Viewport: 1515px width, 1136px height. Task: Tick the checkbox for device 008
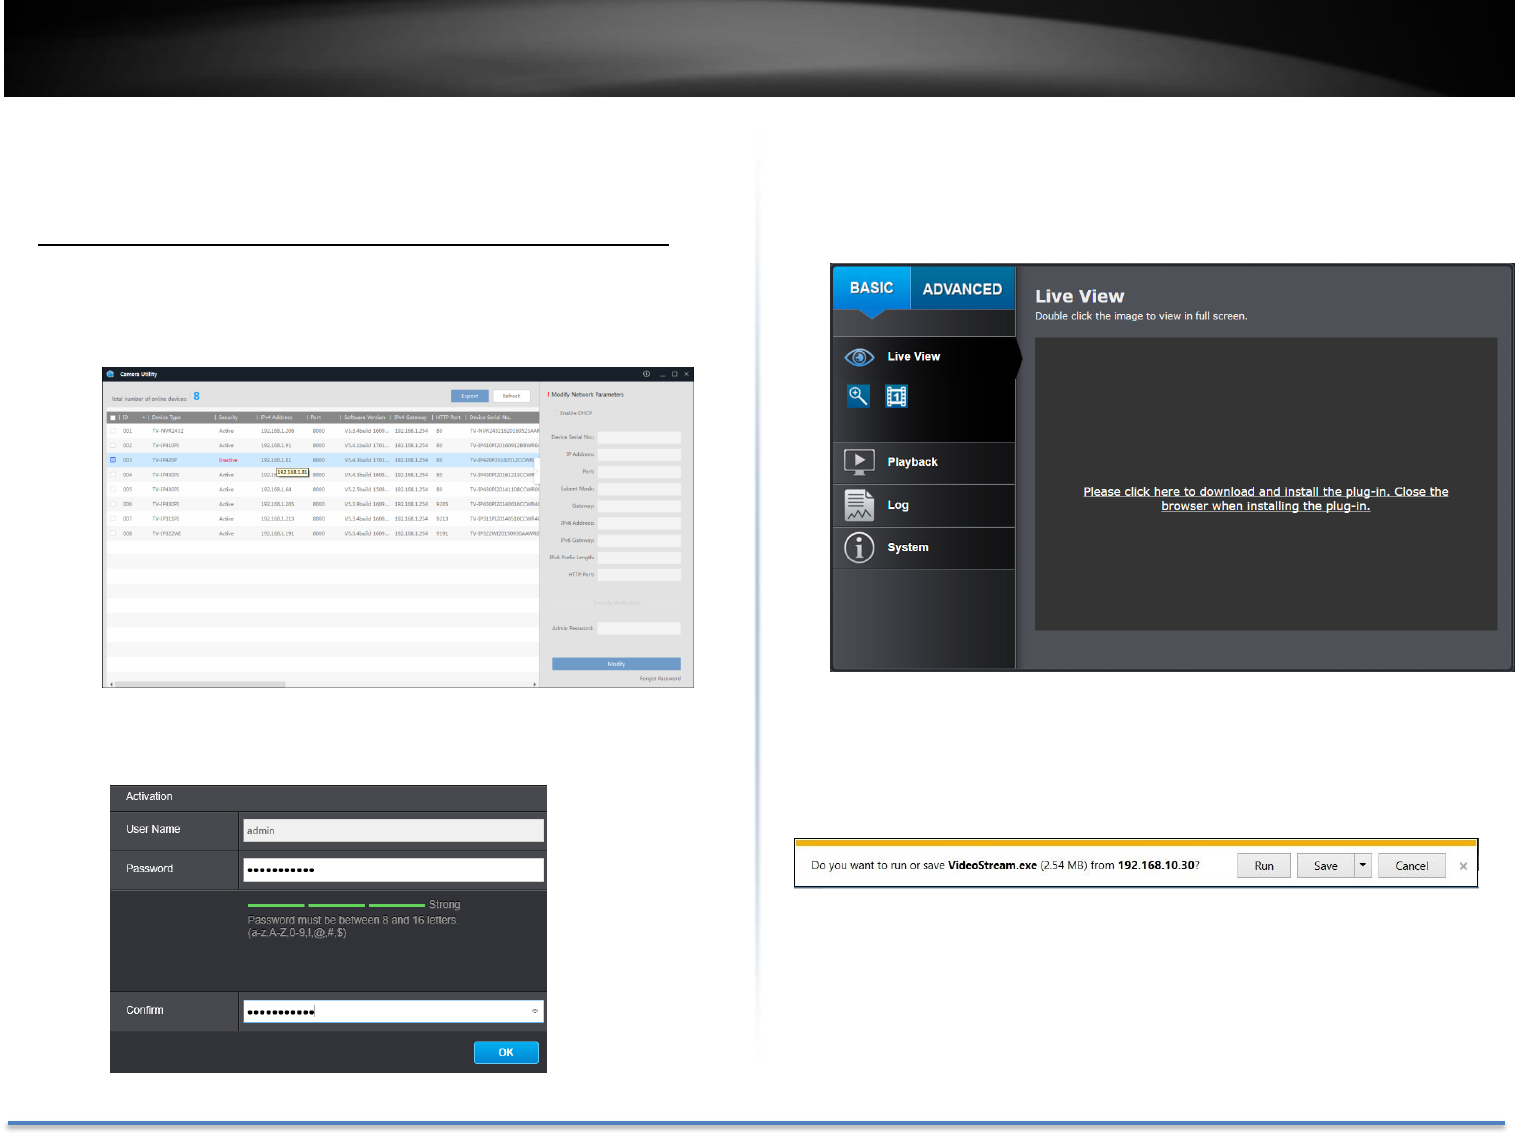click(x=113, y=534)
